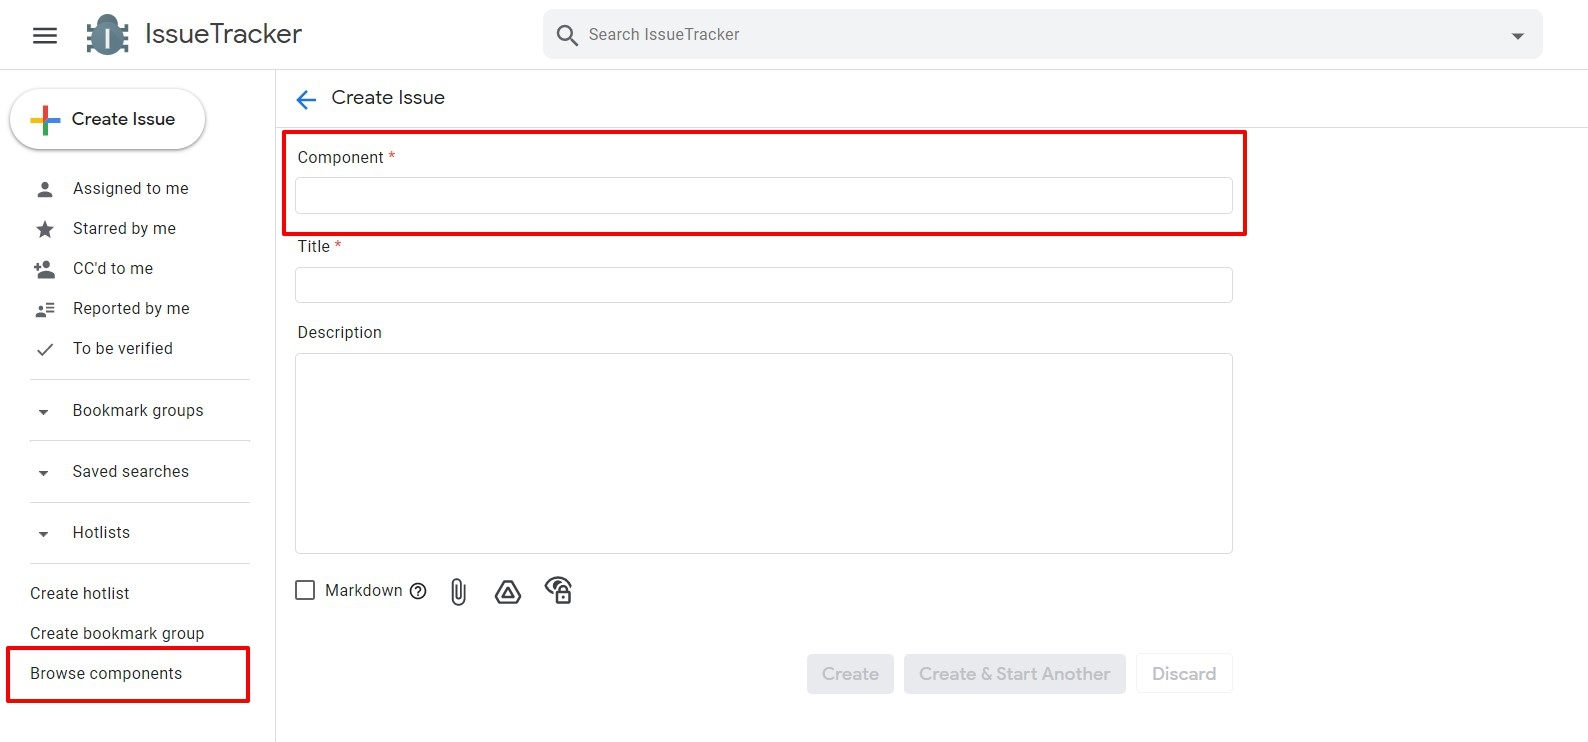
Task: Click the Component input field
Action: (763, 196)
